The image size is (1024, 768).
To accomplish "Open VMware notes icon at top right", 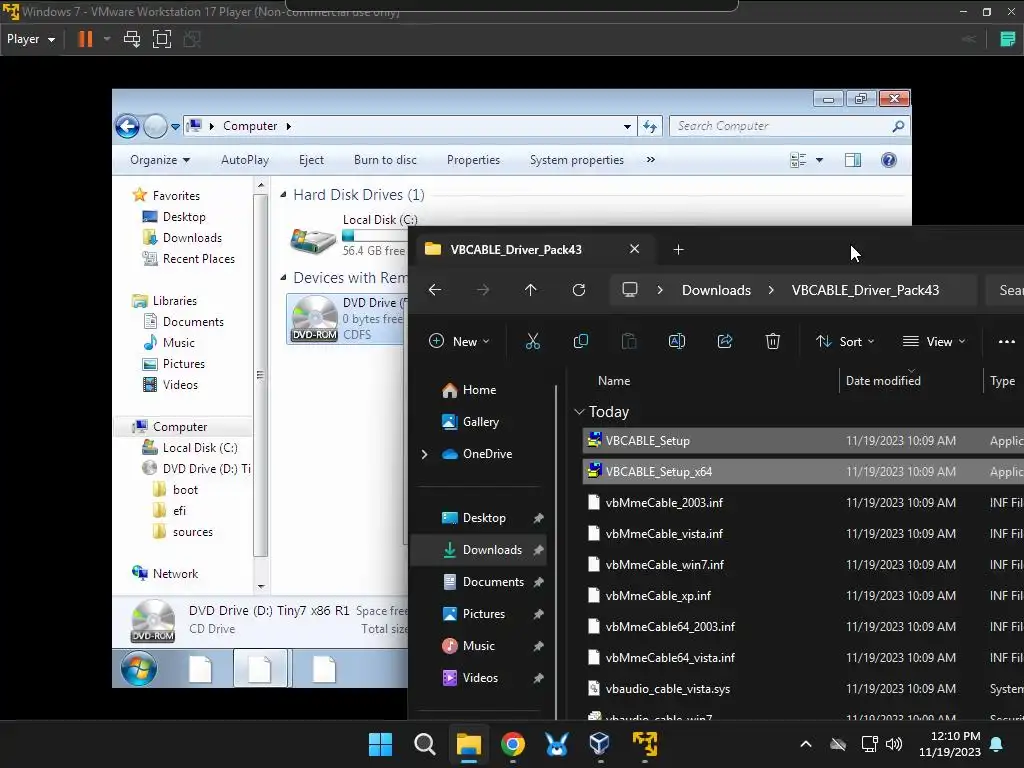I will [x=1008, y=39].
